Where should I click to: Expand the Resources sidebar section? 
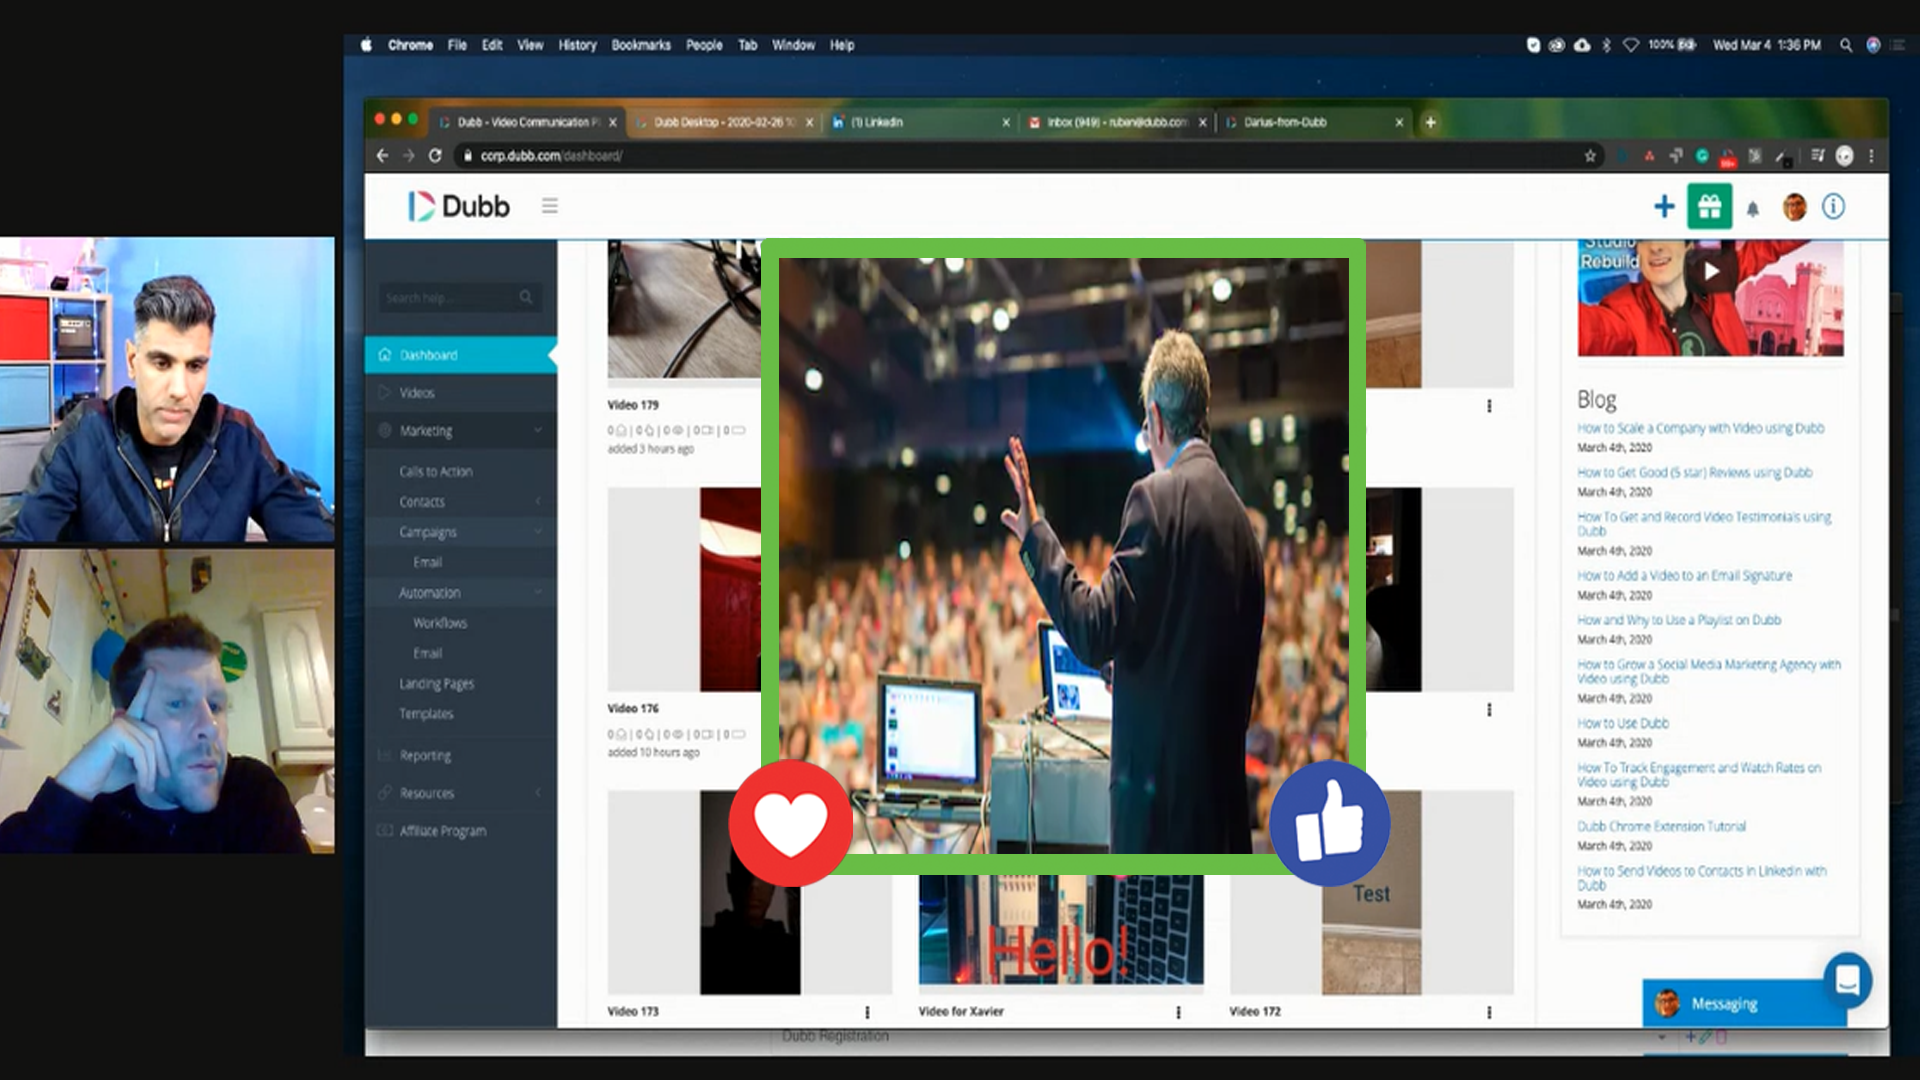click(460, 793)
